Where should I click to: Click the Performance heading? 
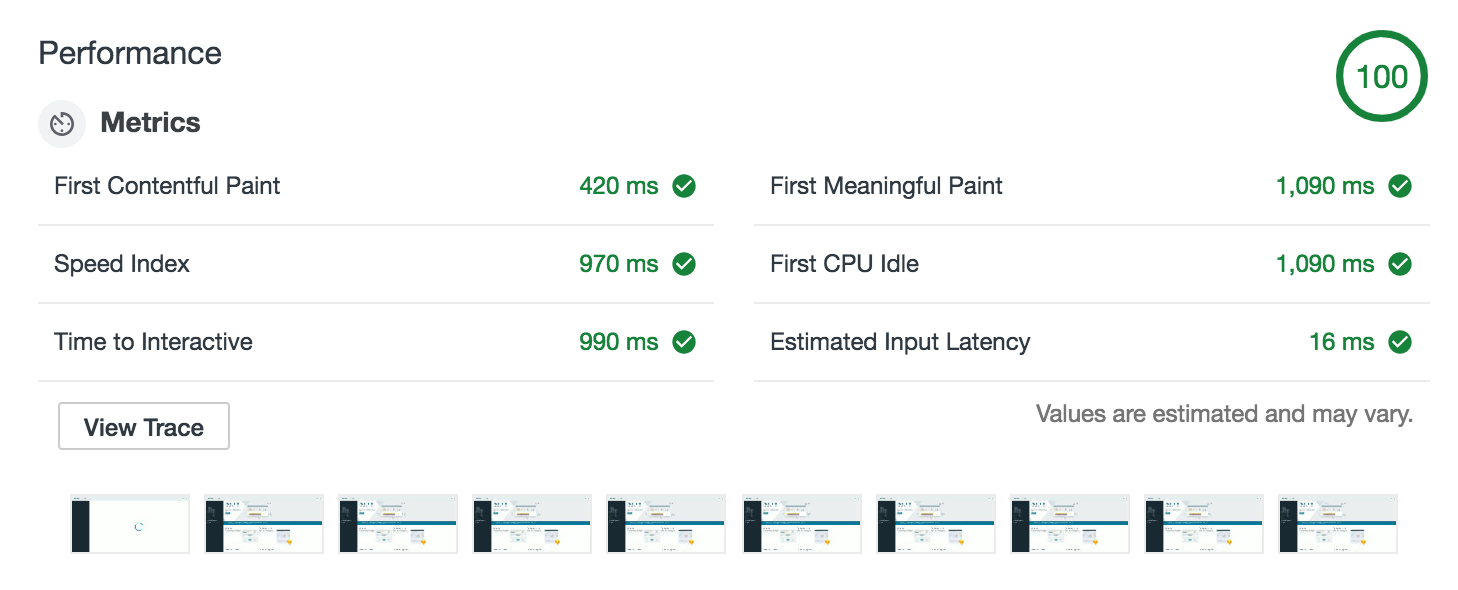click(129, 53)
